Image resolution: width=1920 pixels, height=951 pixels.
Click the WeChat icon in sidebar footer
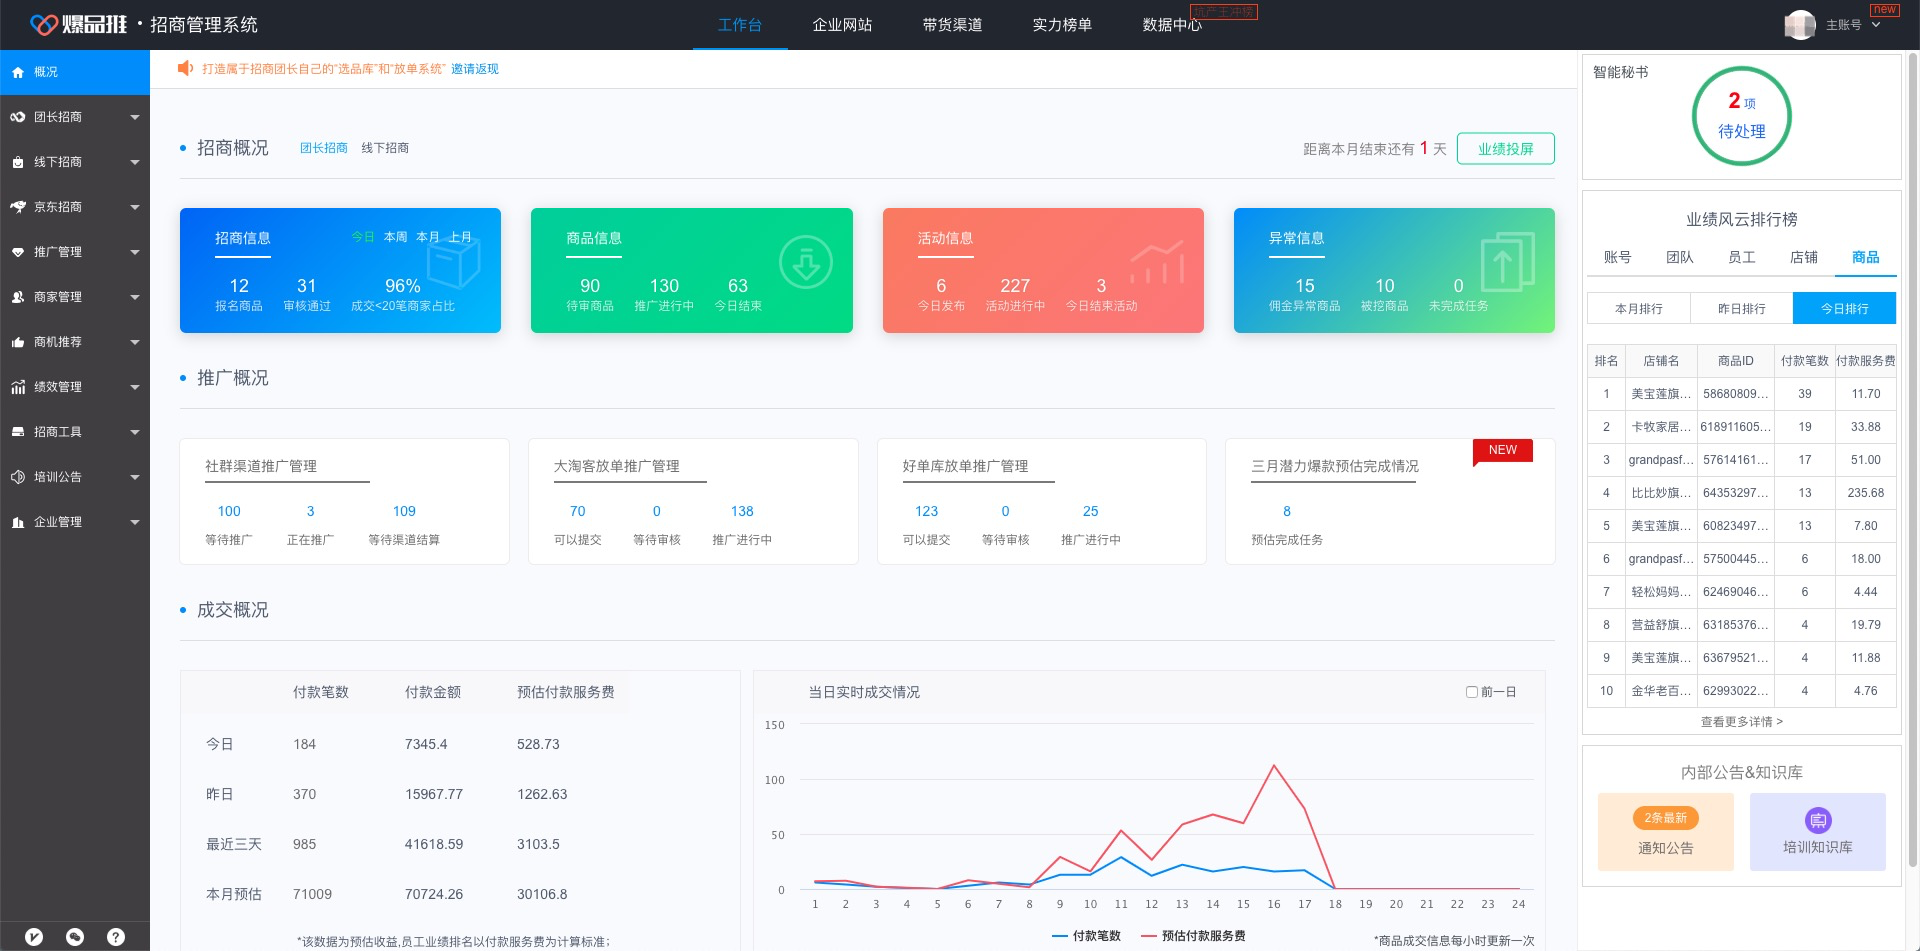[75, 937]
